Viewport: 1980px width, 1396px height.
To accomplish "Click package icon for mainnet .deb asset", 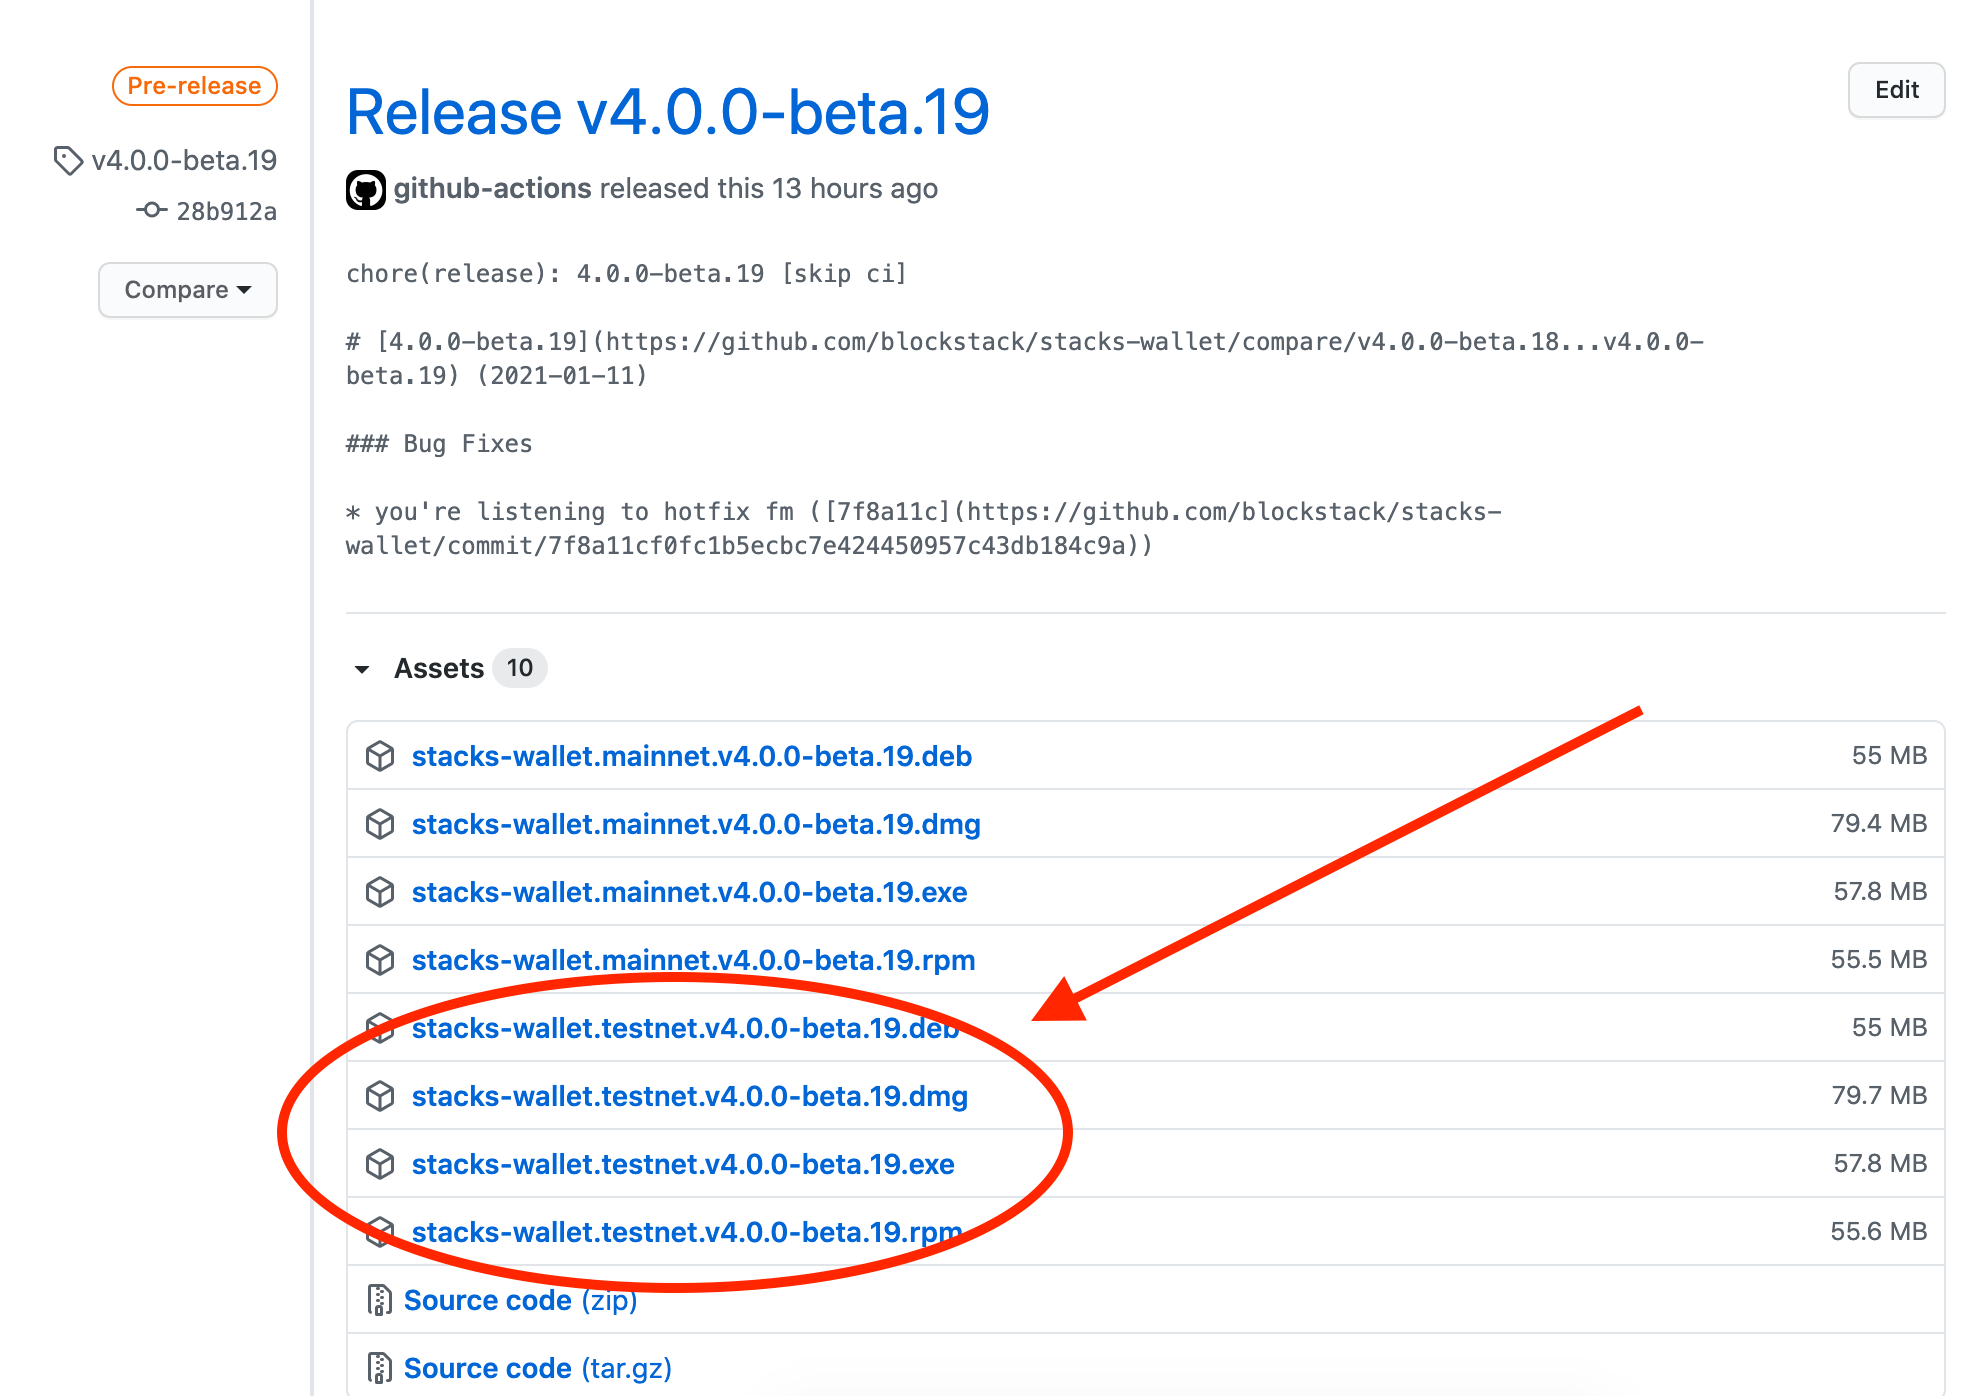I will pos(380,756).
